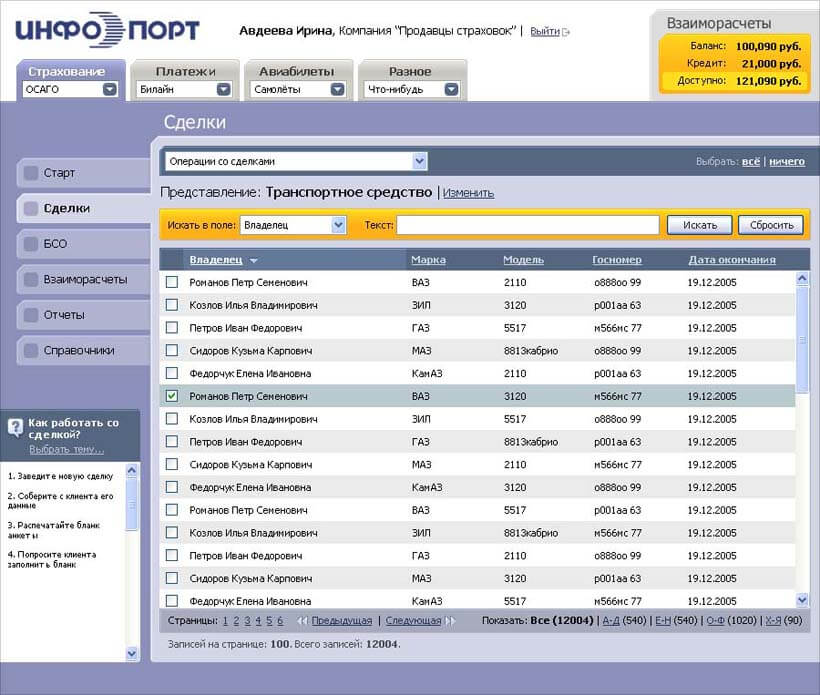Open the Операции со сделками dropdown

coord(419,161)
